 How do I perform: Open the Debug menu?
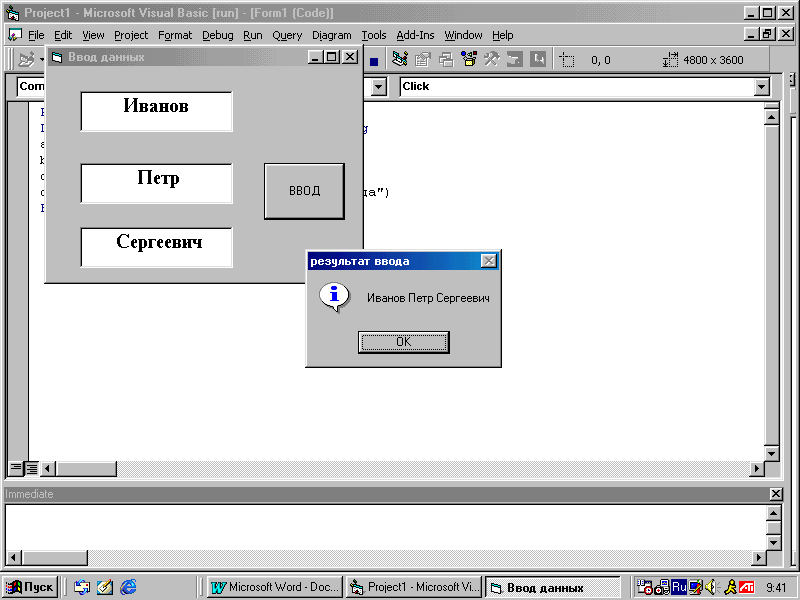point(218,35)
